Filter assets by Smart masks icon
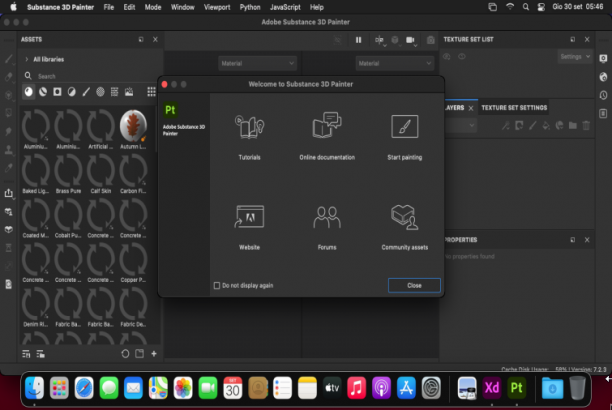 point(57,92)
